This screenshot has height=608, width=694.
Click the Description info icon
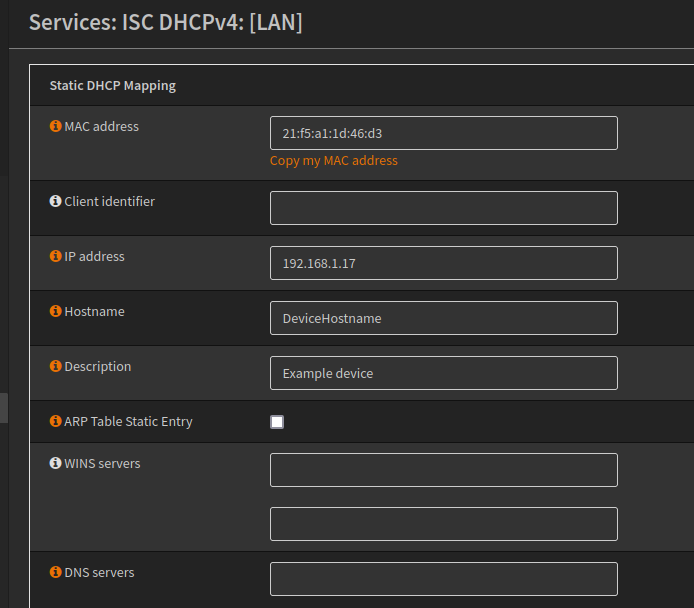click(x=55, y=366)
